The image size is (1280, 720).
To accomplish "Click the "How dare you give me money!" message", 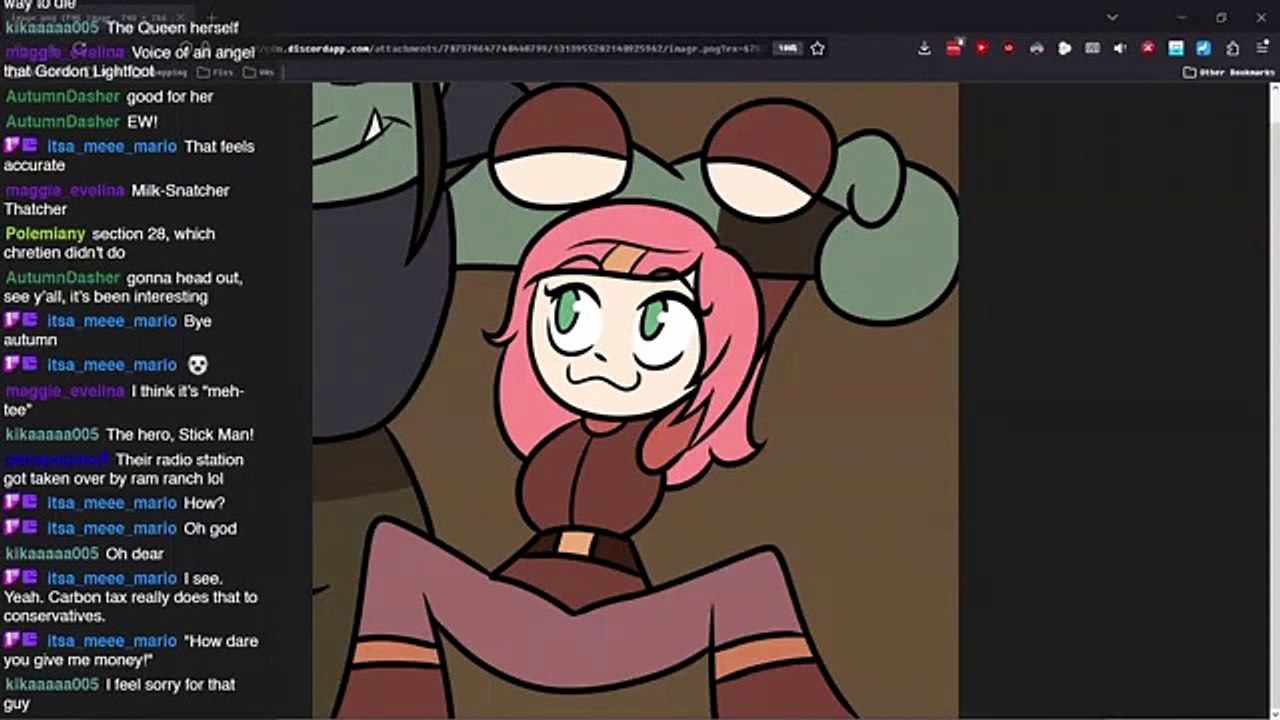I will pos(130,651).
